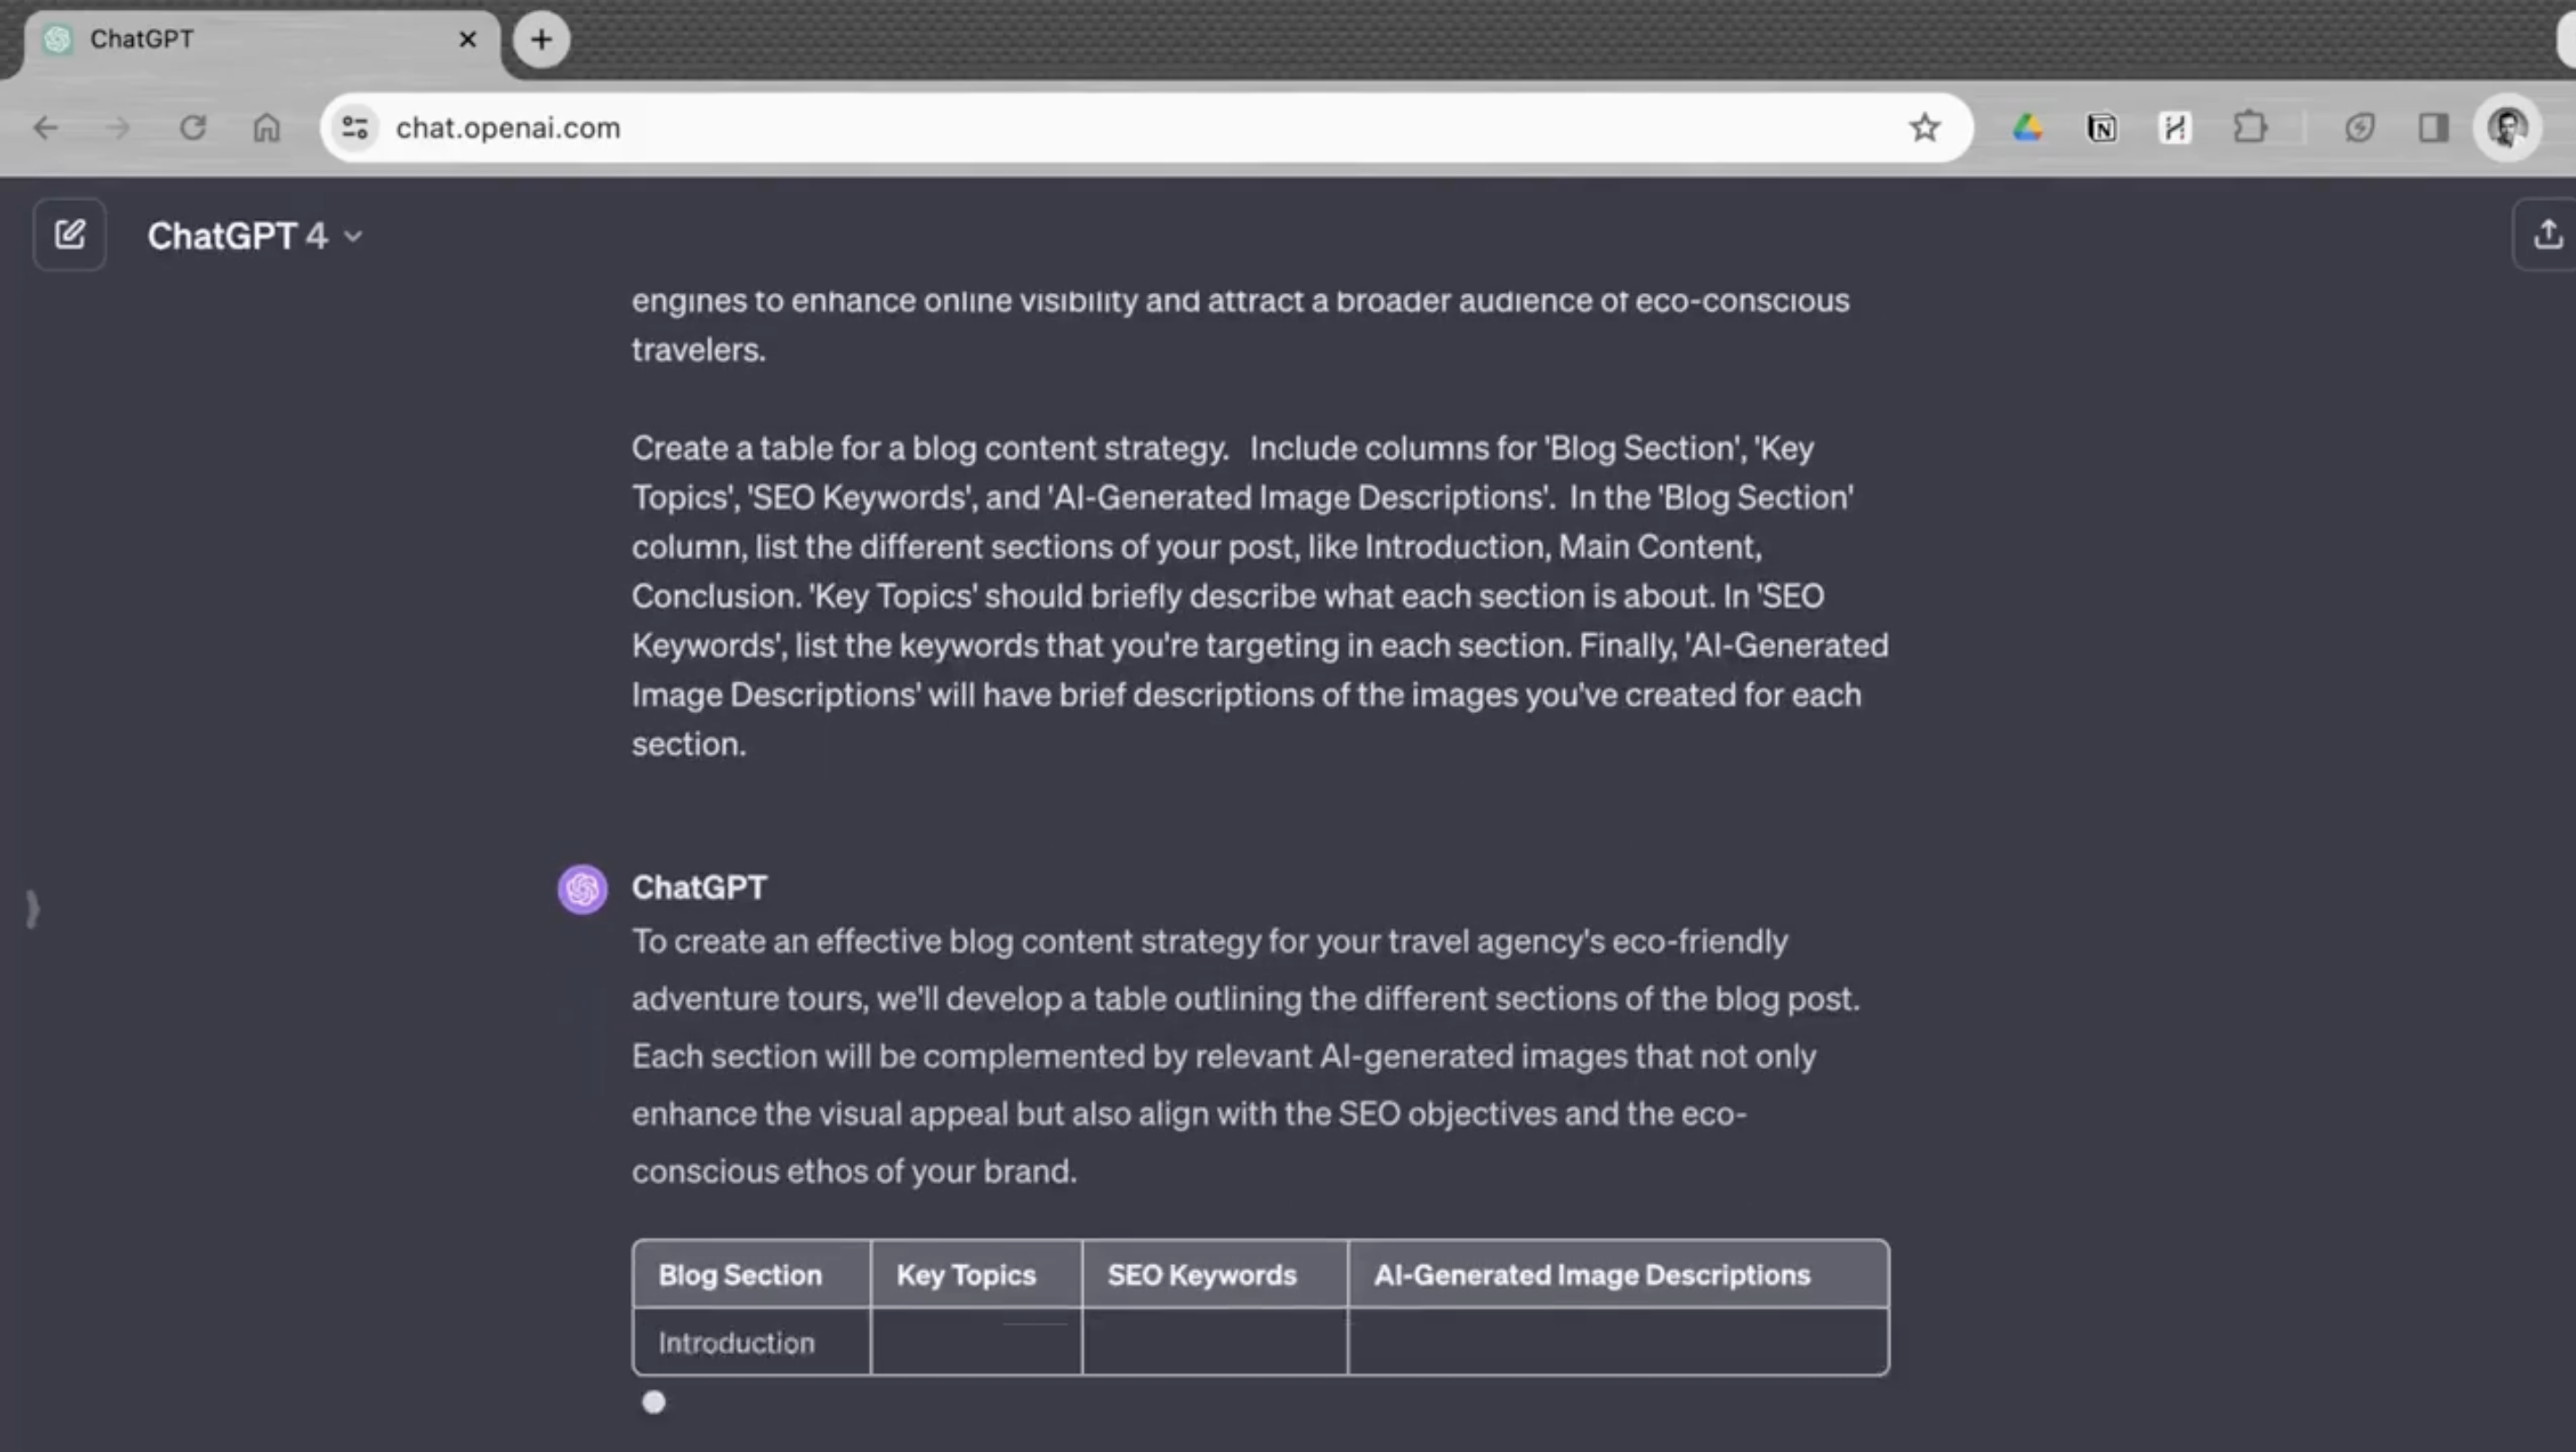Share the conversation with the upload icon
Viewport: 2576px width, 1452px height.
tap(2547, 235)
